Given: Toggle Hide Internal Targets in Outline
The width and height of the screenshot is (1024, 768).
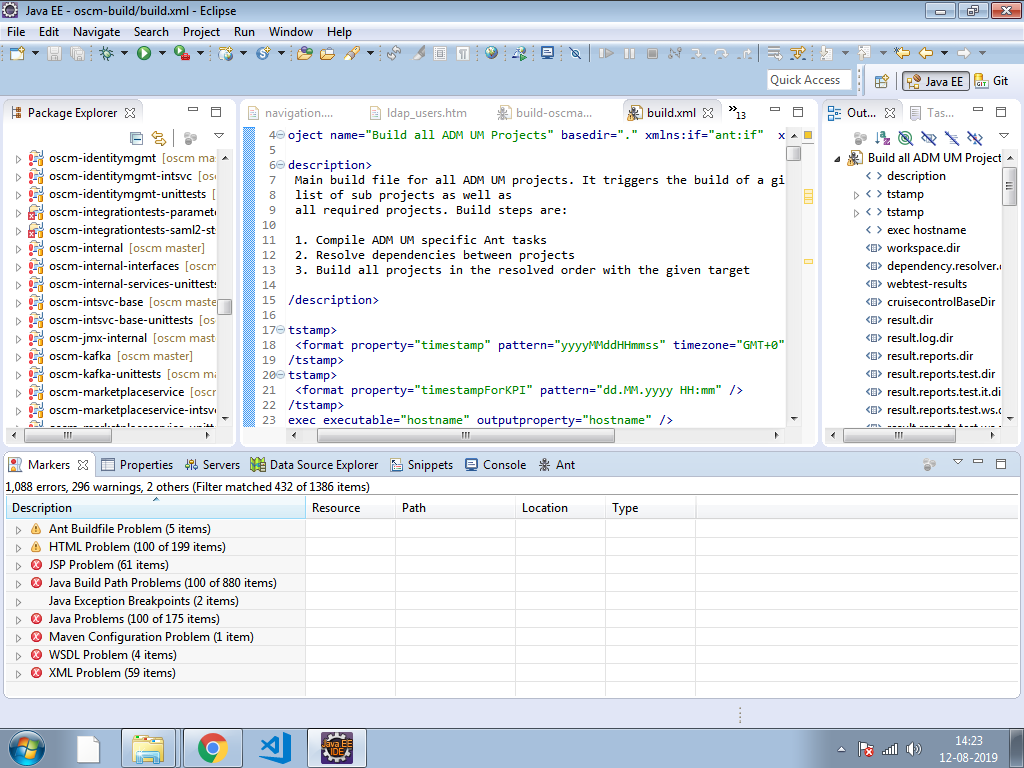Looking at the screenshot, I should (905, 138).
